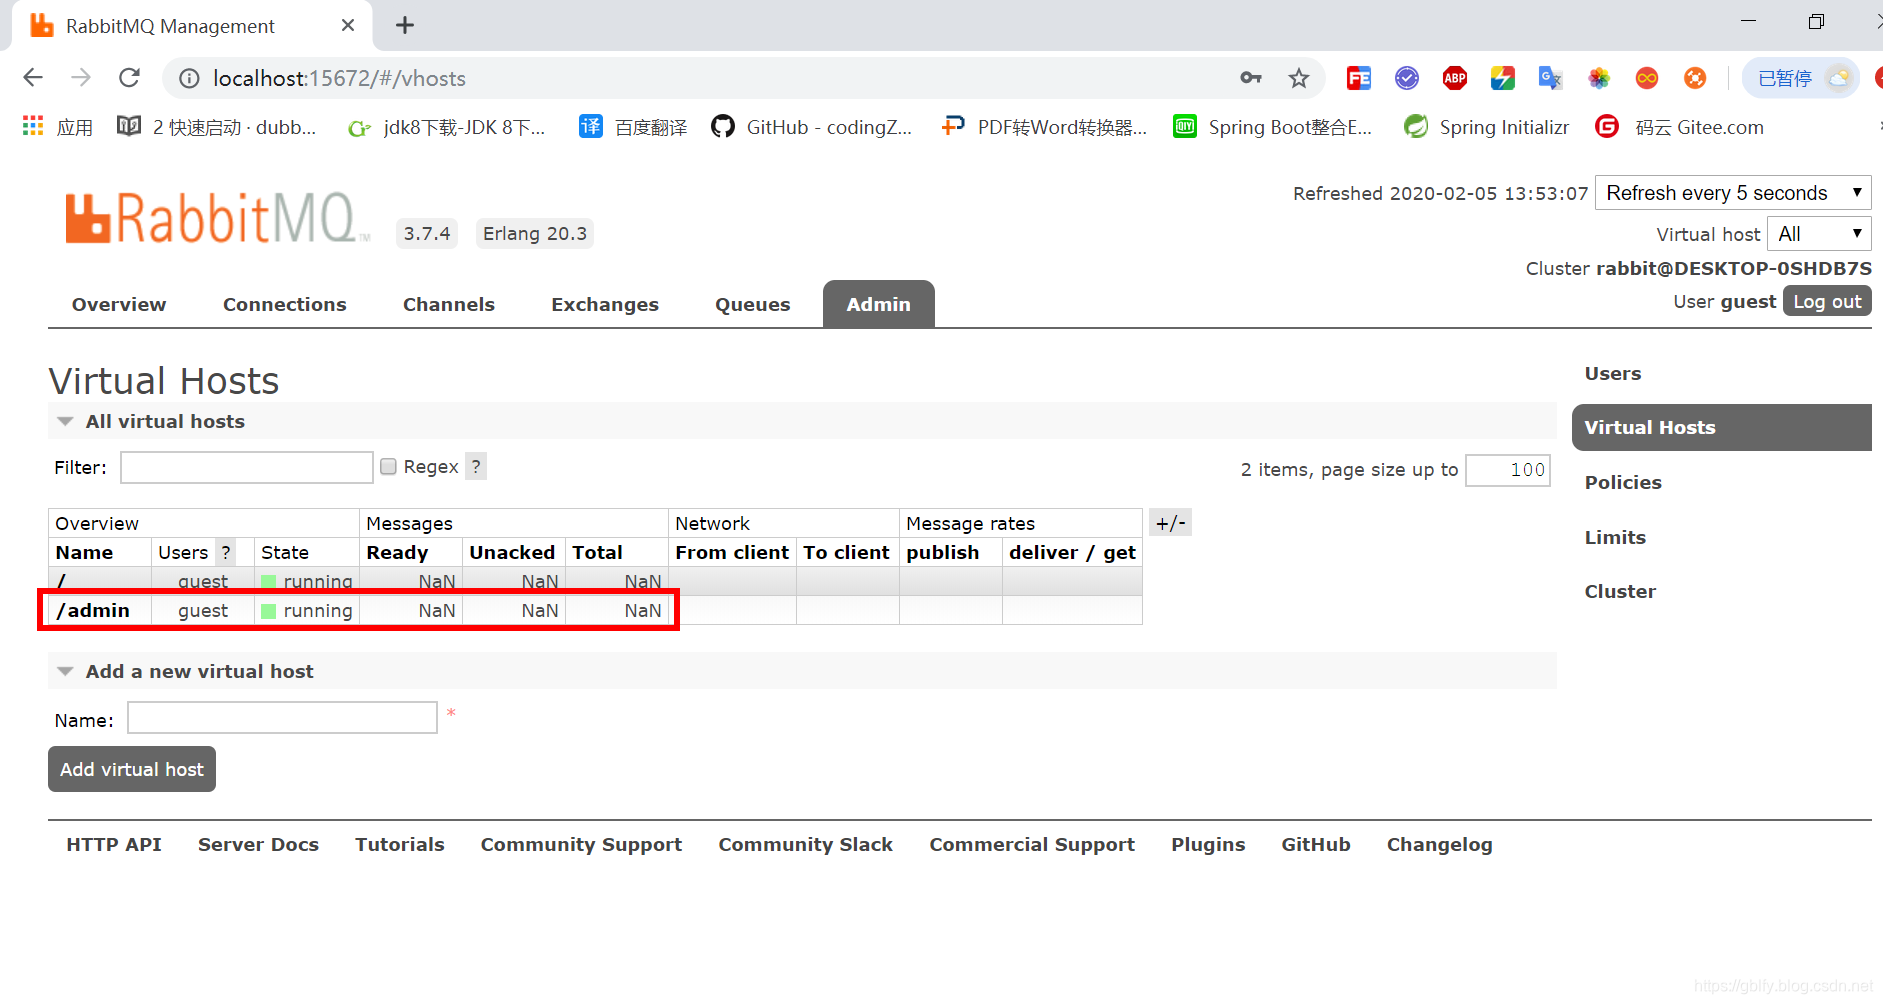This screenshot has height=1004, width=1883.
Task: Open the HTTP API link
Action: pos(114,844)
